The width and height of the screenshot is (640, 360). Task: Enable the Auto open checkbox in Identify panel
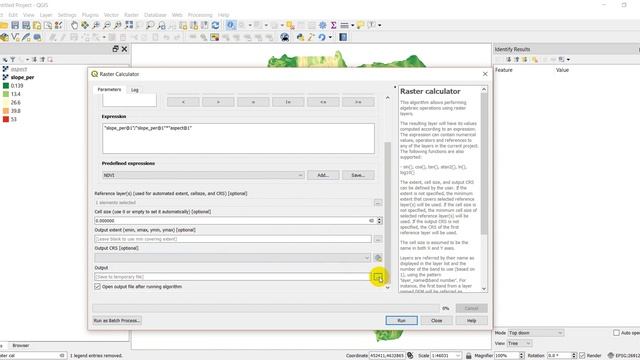click(616, 333)
